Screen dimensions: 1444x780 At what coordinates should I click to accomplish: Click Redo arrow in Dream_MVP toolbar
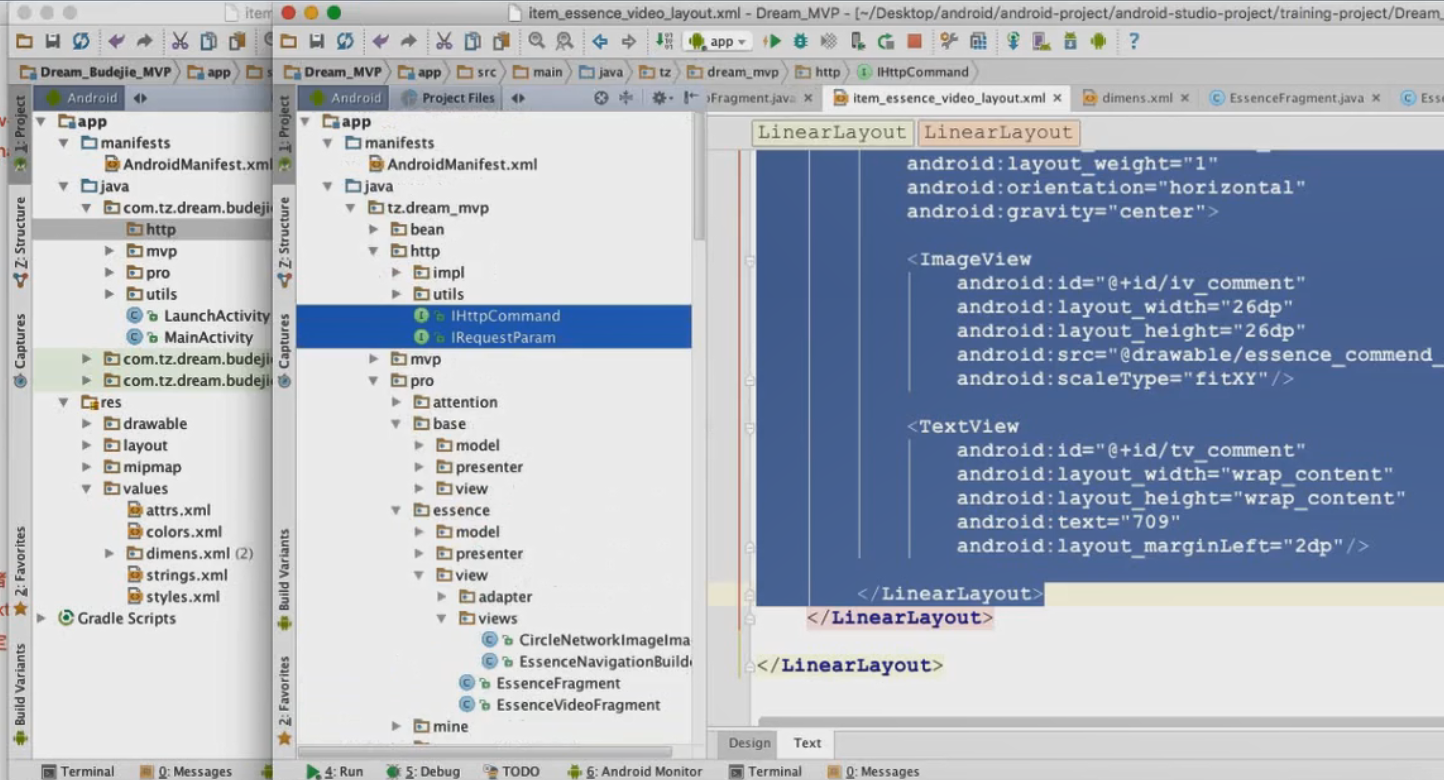(x=409, y=41)
